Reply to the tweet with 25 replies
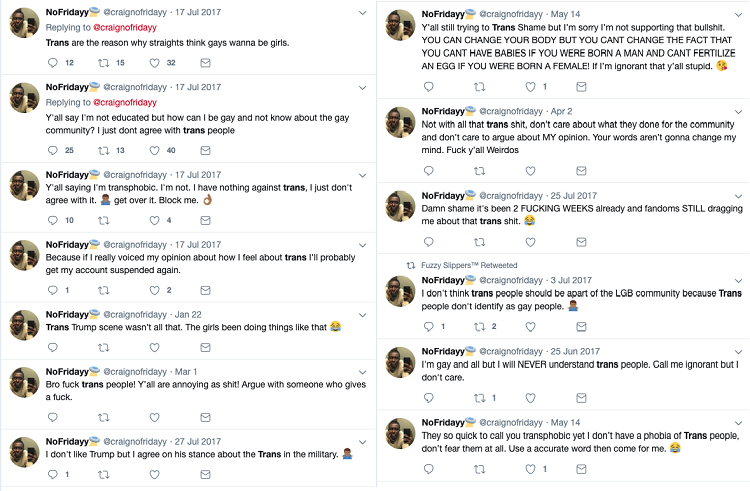 pyautogui.click(x=53, y=151)
